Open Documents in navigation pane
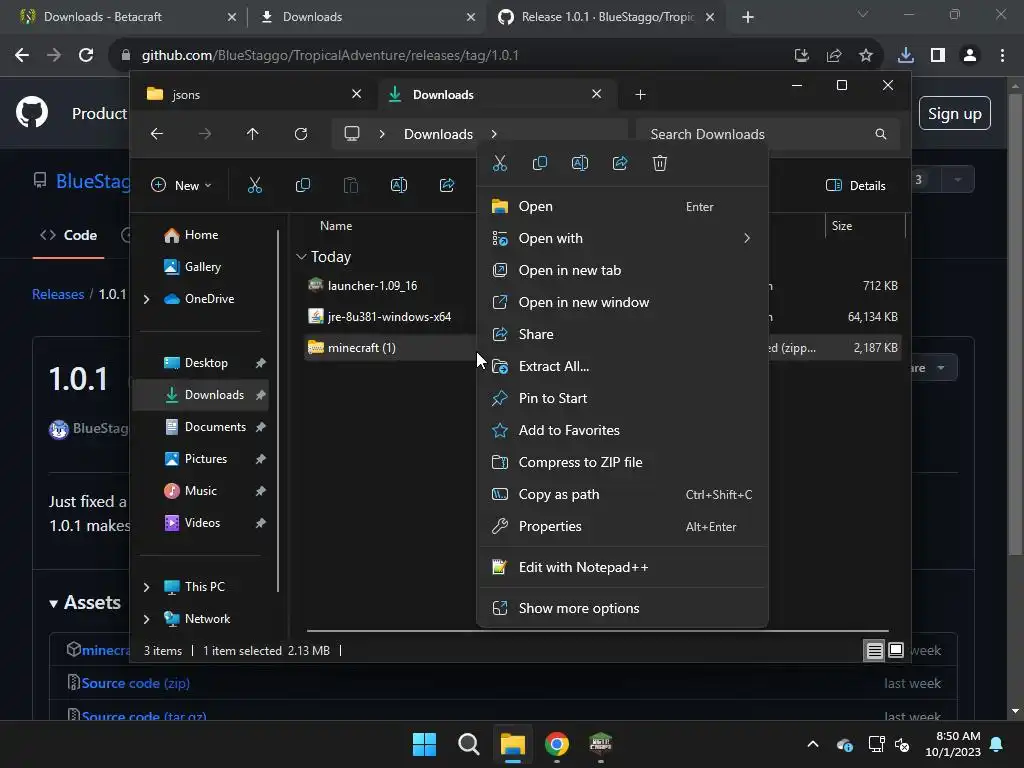Image resolution: width=1024 pixels, height=768 pixels. click(x=215, y=427)
